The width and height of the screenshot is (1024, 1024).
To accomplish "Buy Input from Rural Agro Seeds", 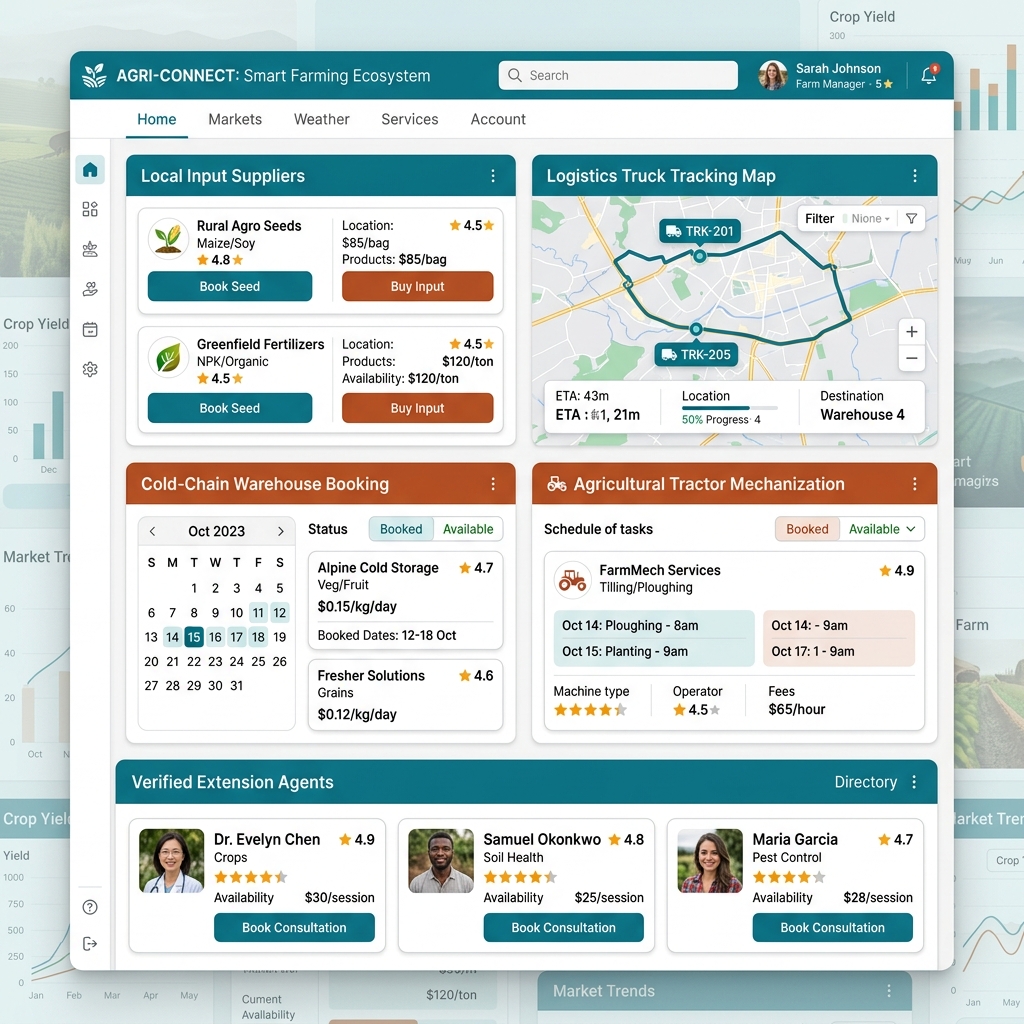I will [x=417, y=286].
